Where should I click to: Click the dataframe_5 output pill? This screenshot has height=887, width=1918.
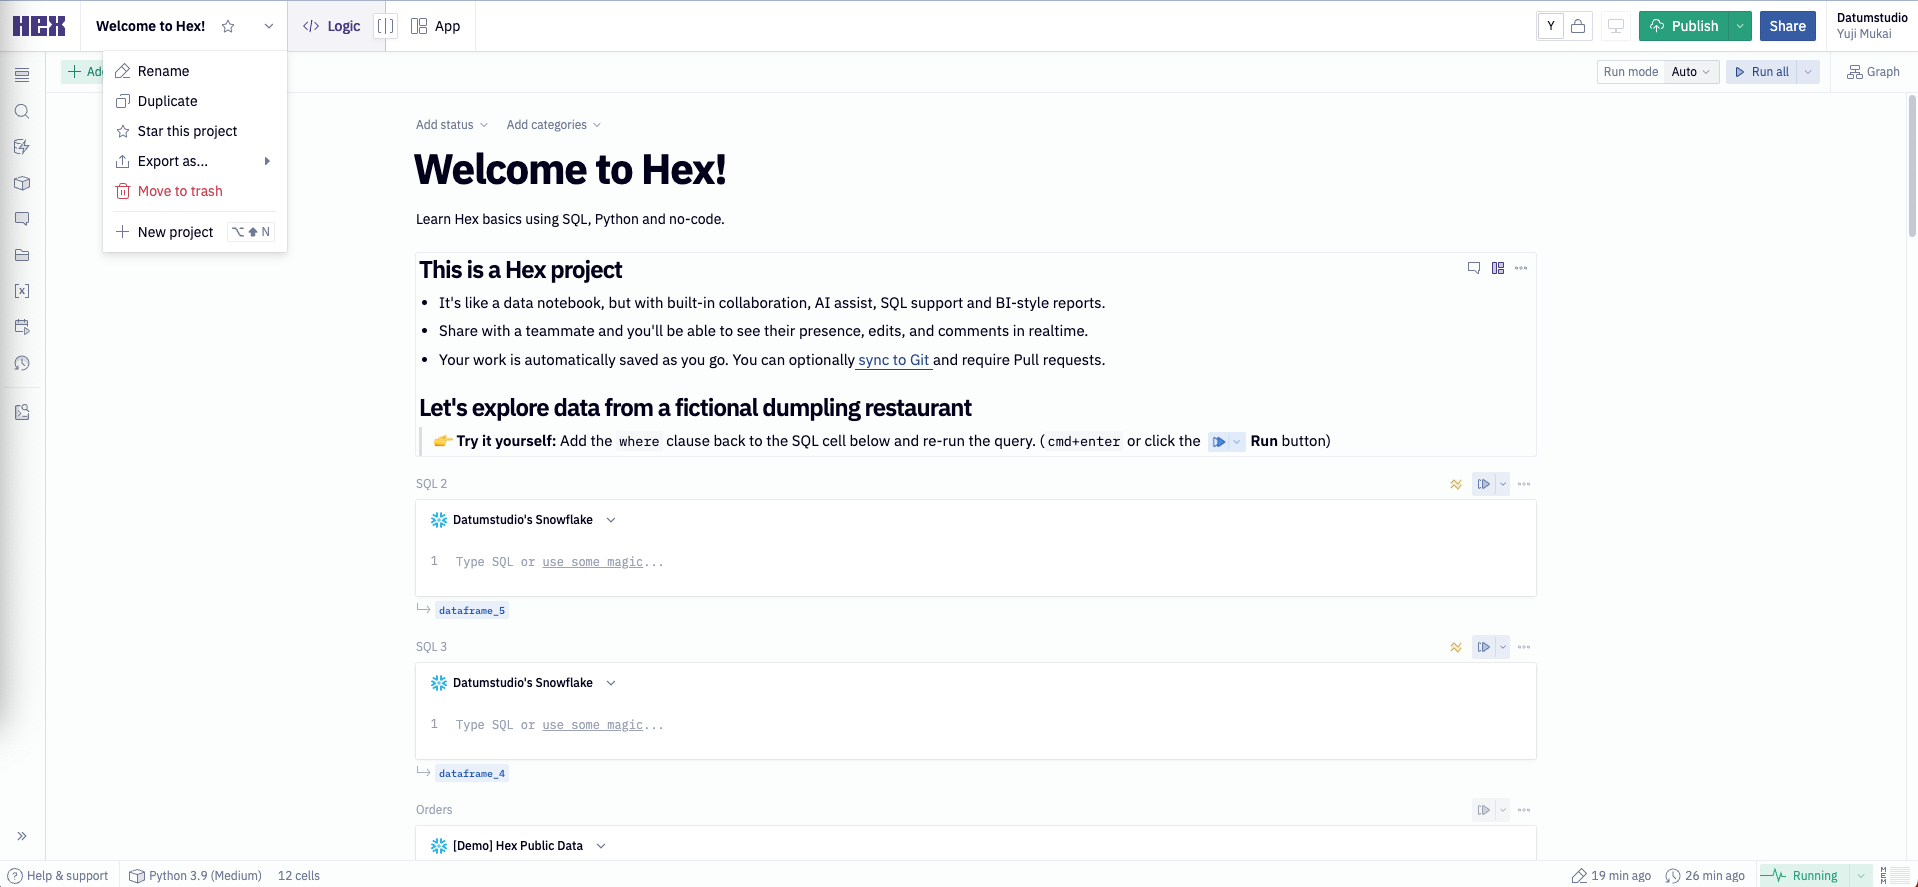[x=472, y=609]
